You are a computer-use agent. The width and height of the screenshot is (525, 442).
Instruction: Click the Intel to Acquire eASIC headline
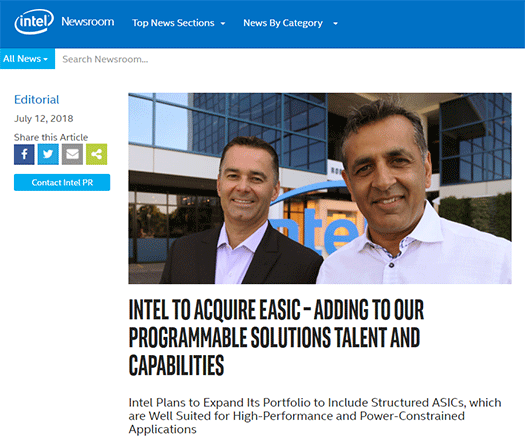point(276,337)
